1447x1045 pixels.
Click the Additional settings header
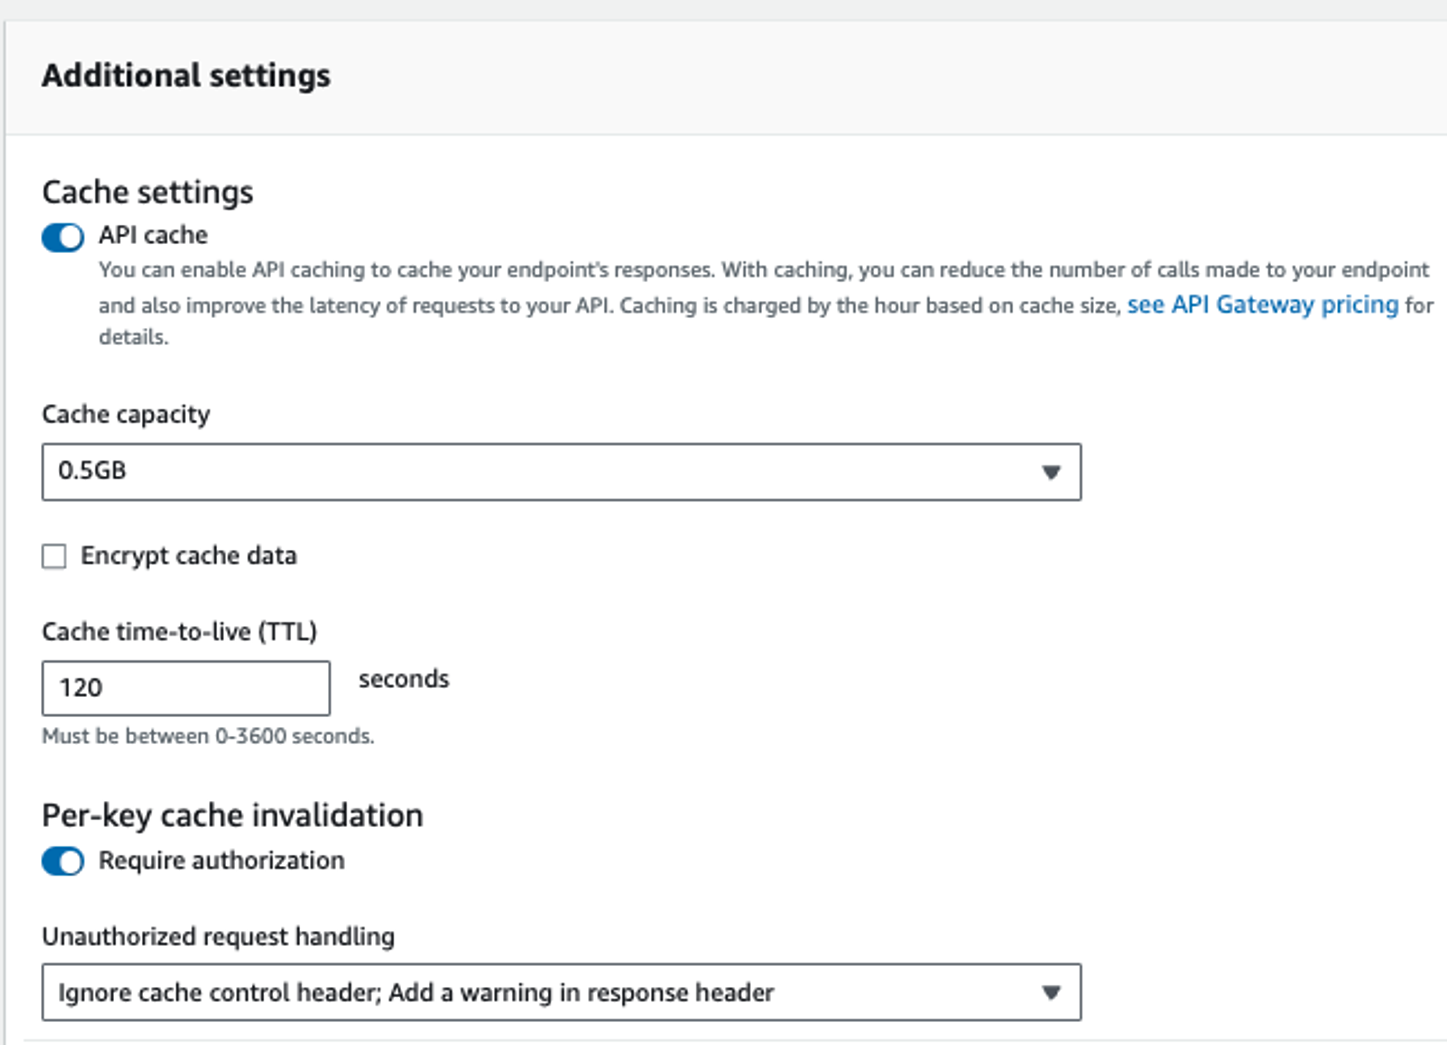(x=186, y=76)
